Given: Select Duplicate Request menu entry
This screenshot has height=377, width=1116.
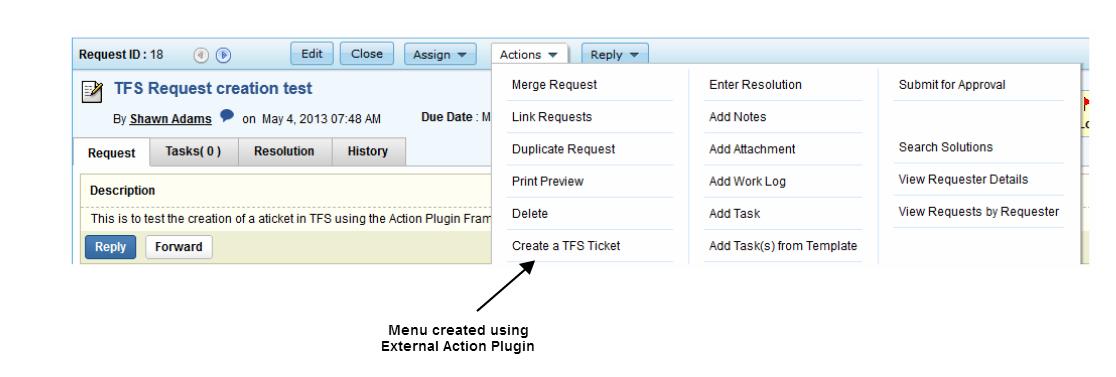Looking at the screenshot, I should tap(563, 149).
